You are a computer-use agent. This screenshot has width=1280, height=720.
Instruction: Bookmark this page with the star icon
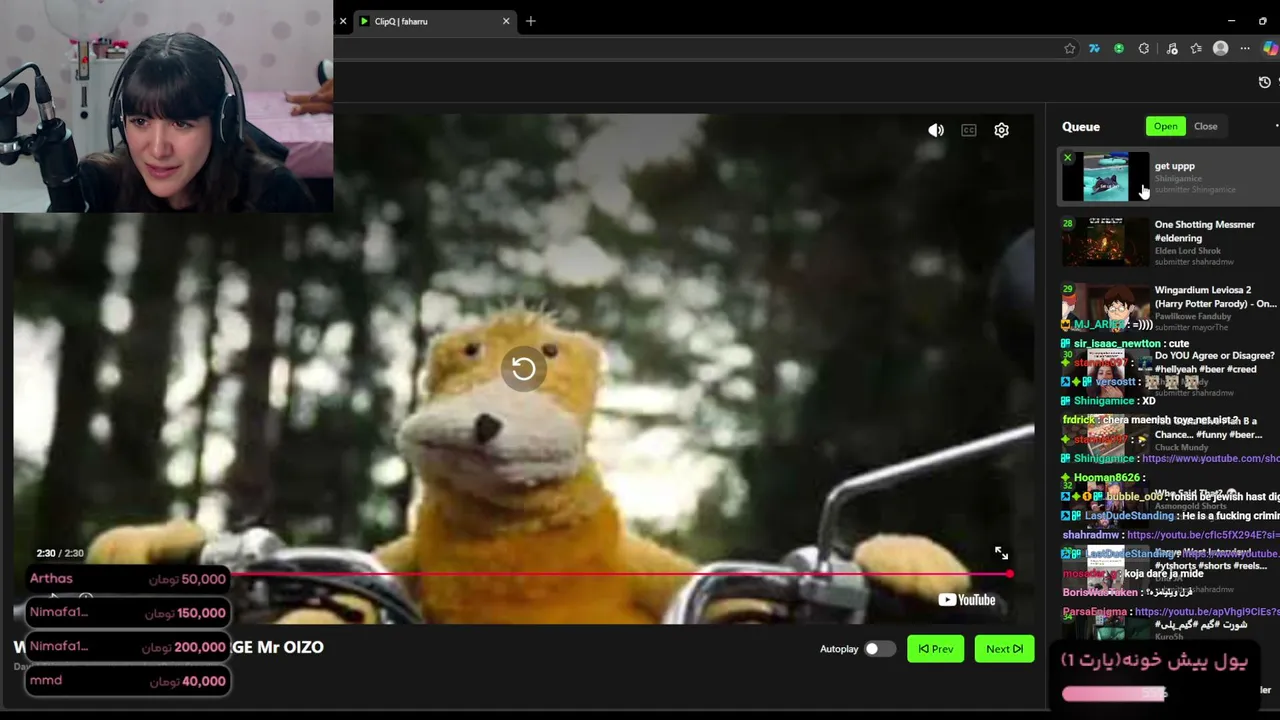1070,48
